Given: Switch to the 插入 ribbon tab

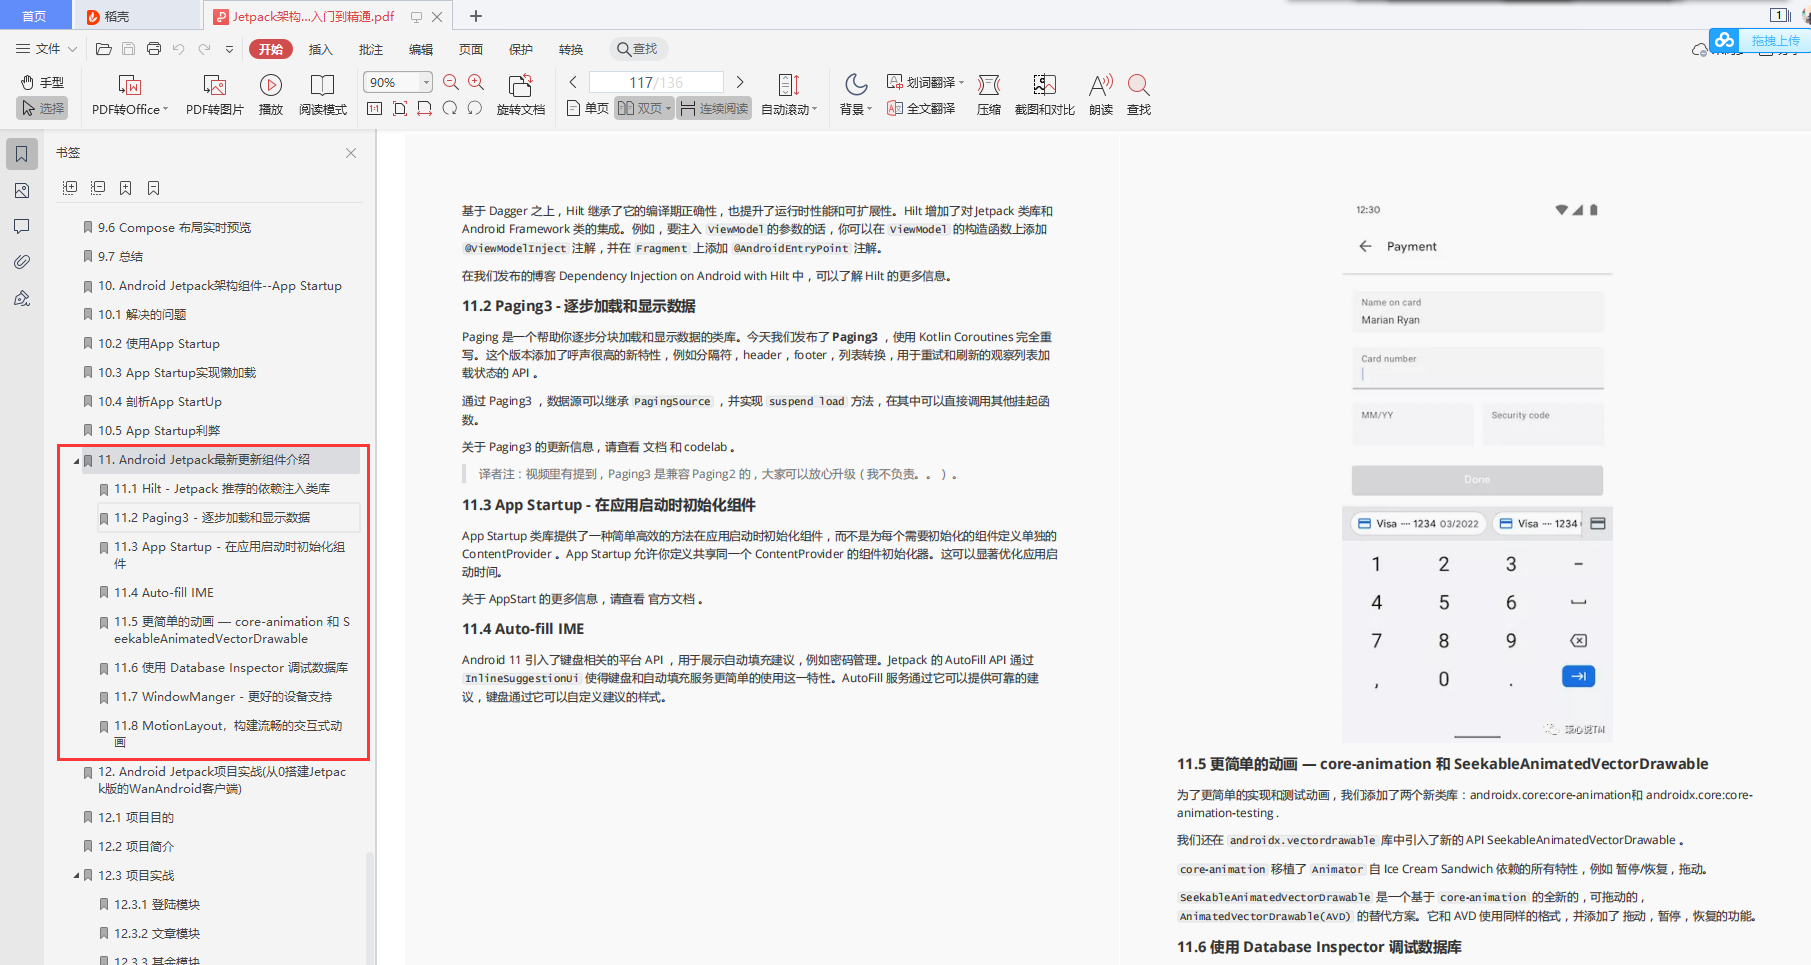Looking at the screenshot, I should 320,49.
